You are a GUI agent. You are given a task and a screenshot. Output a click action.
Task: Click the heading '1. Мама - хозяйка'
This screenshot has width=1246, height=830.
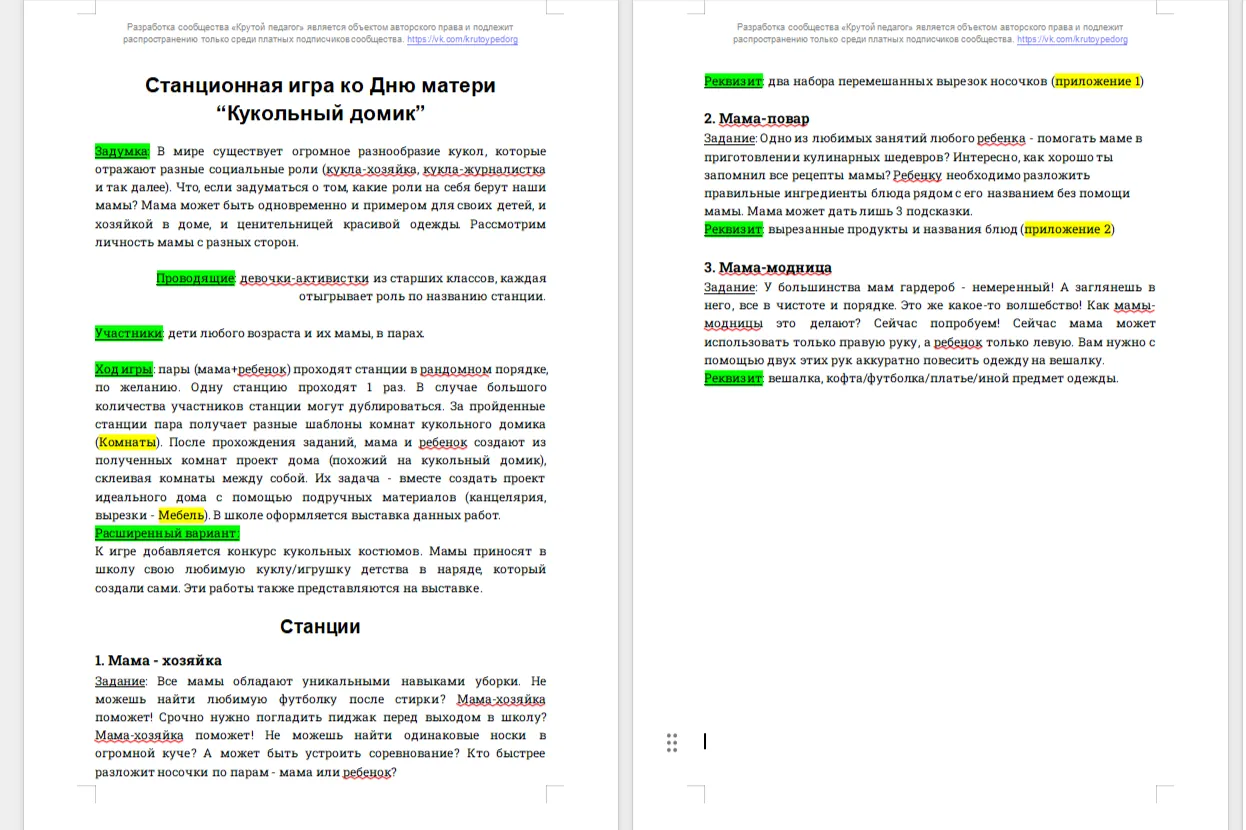click(x=158, y=660)
